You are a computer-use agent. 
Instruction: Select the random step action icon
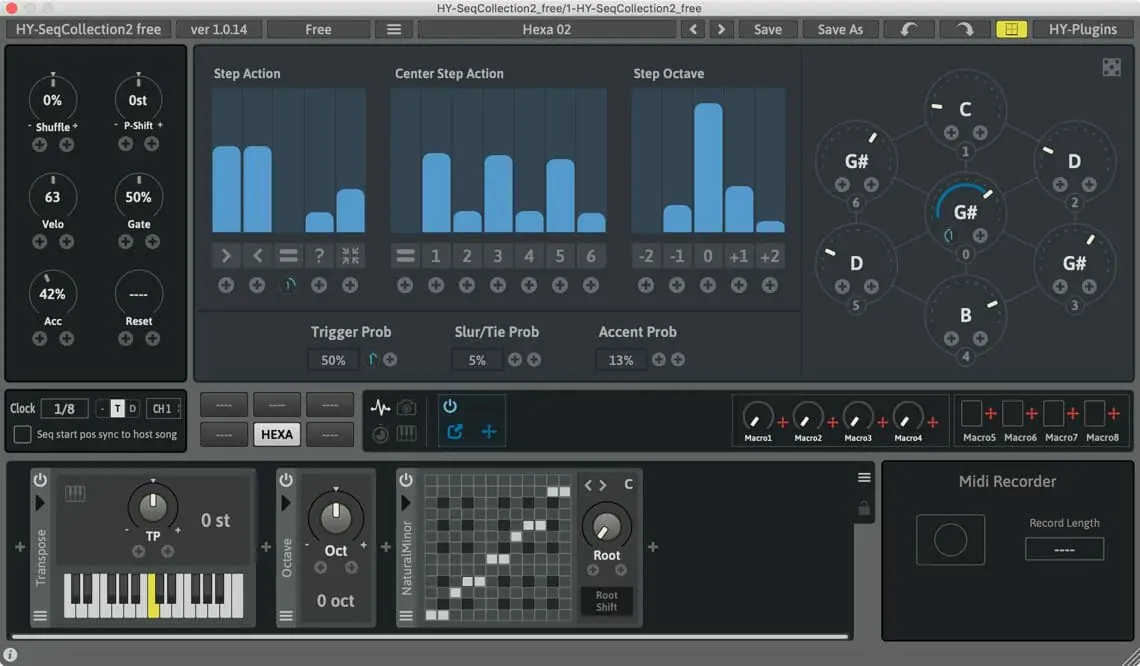319,256
